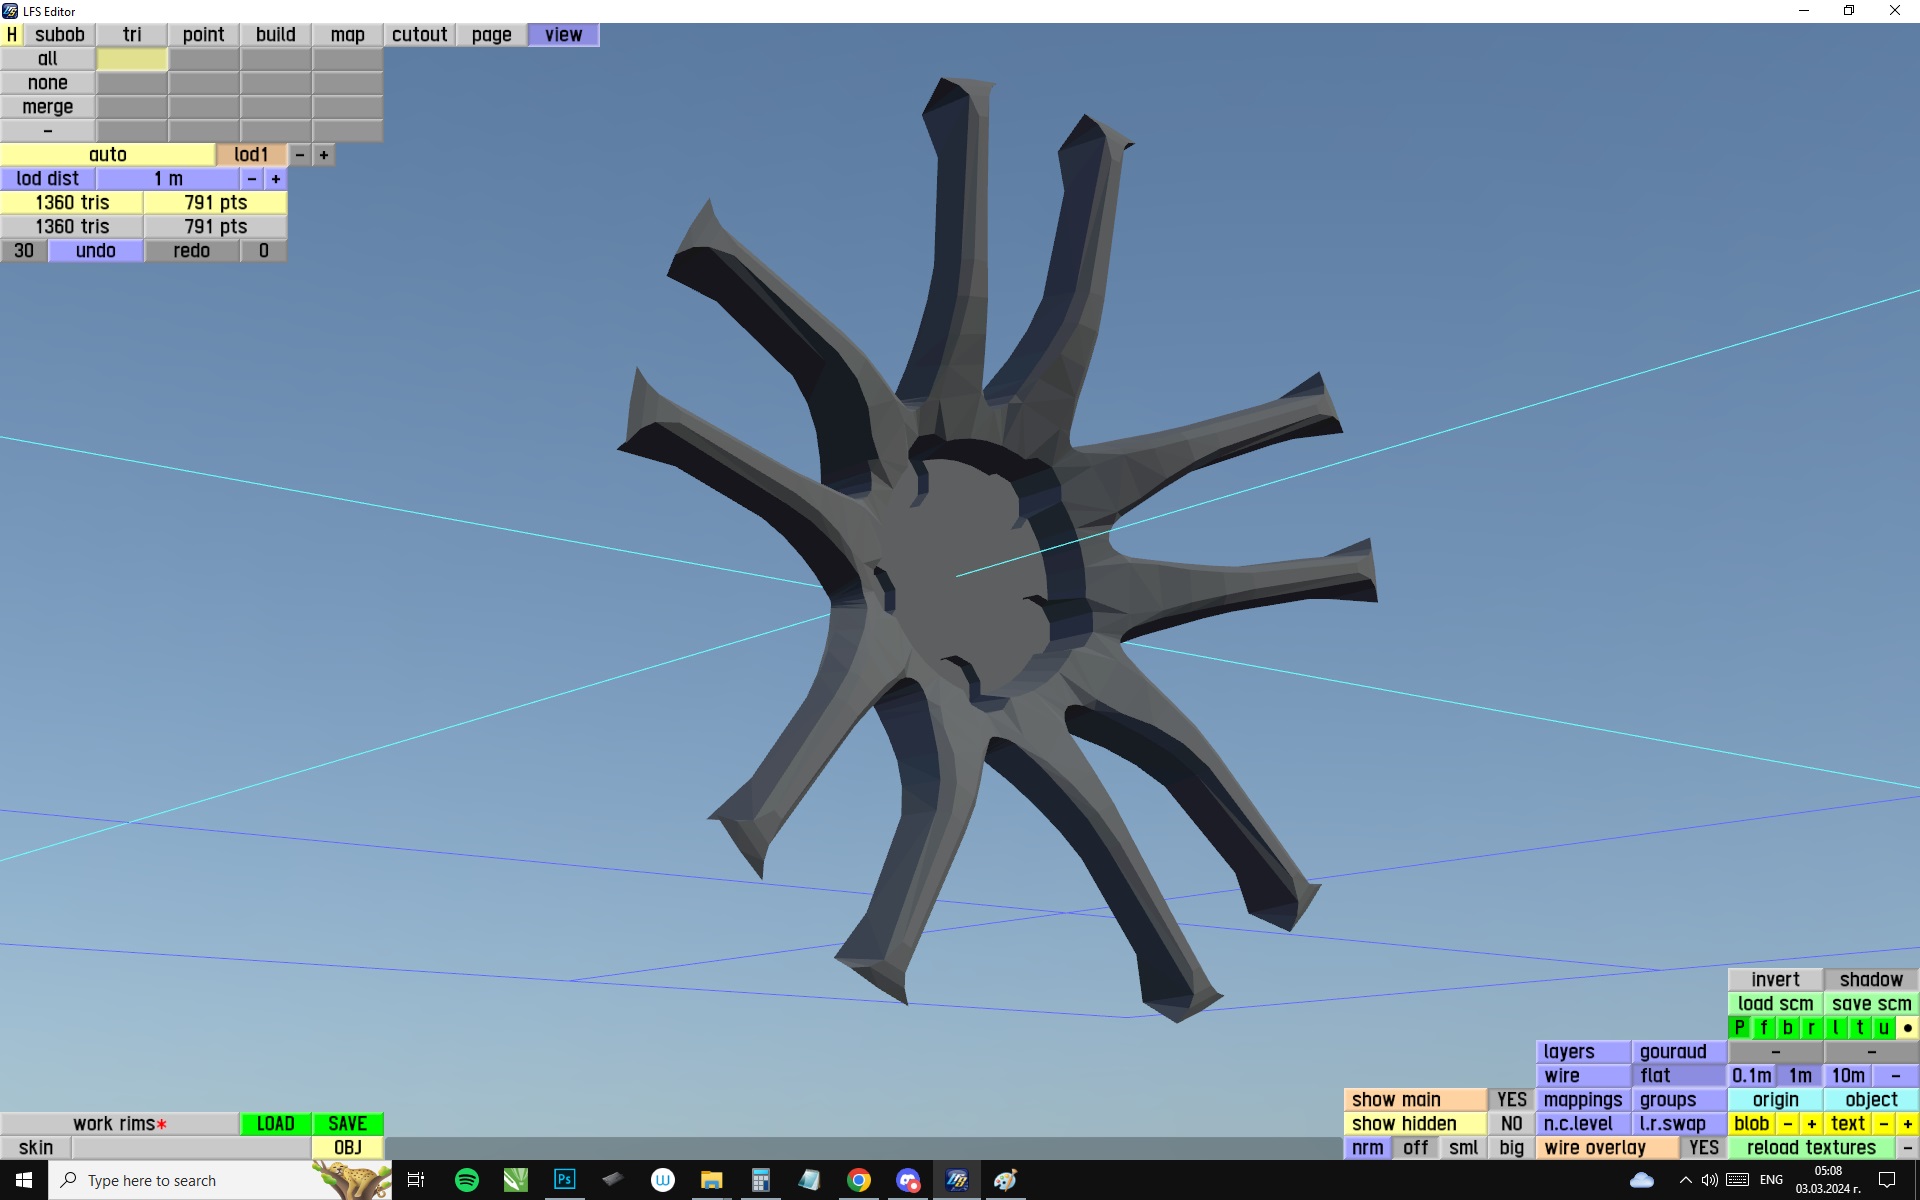The width and height of the screenshot is (1920, 1200).
Task: Set grid size to 10m
Action: (x=1847, y=1076)
